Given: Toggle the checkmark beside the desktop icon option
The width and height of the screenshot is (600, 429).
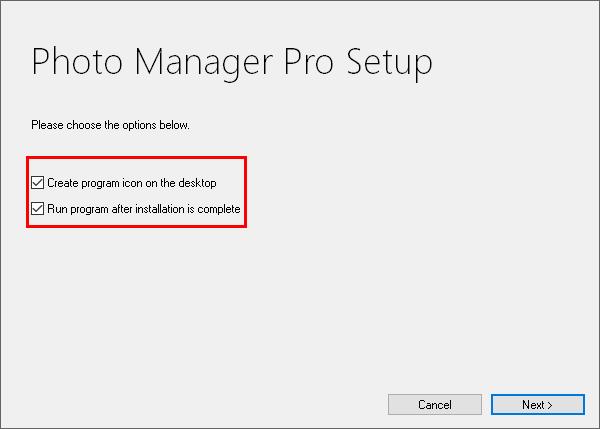Looking at the screenshot, I should point(38,183).
